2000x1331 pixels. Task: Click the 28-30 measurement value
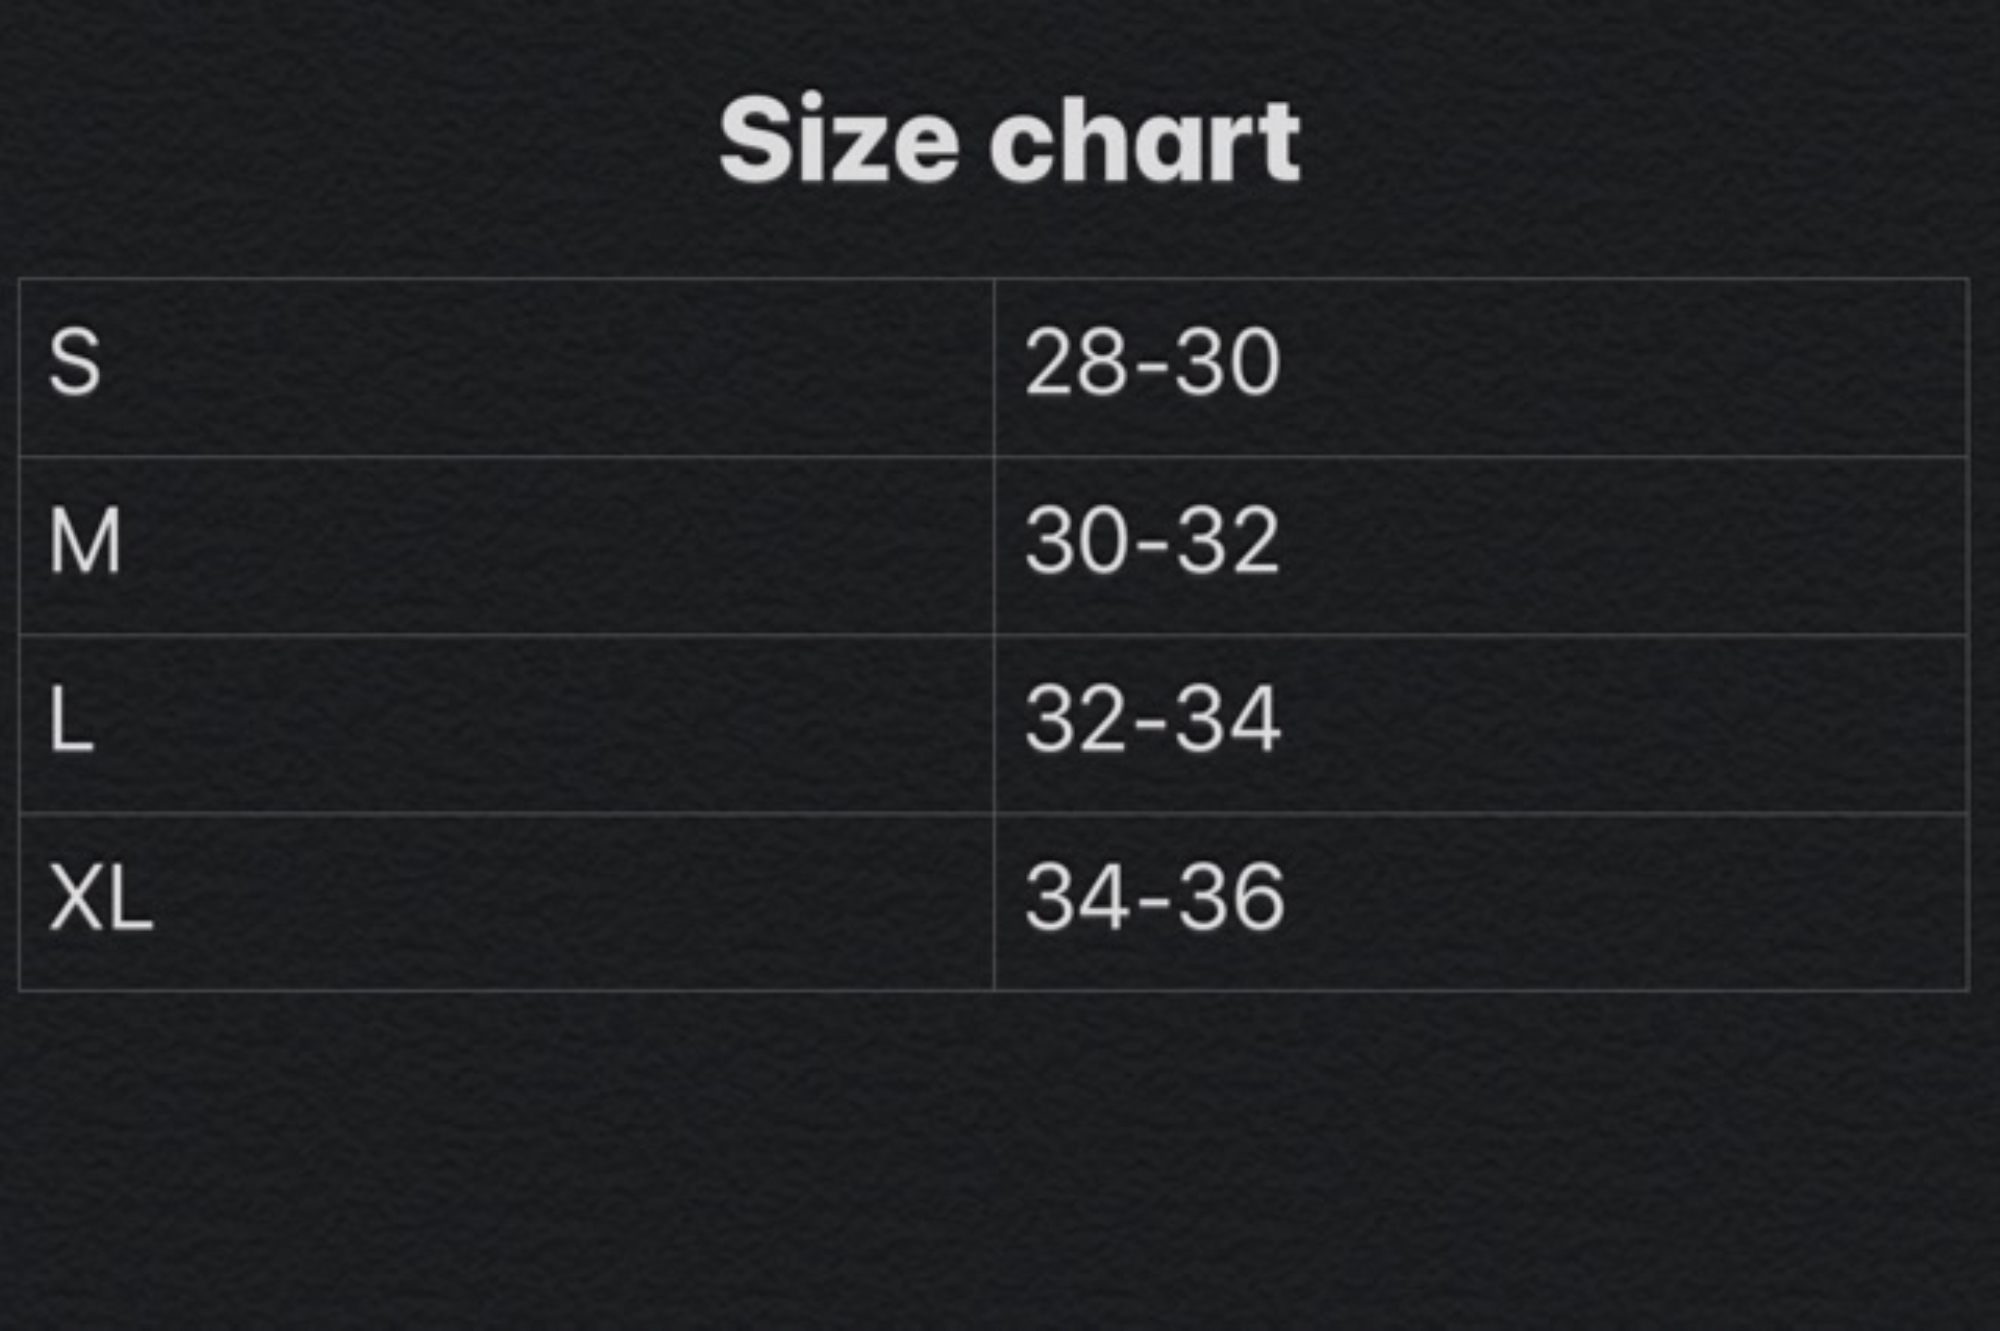1152,363
